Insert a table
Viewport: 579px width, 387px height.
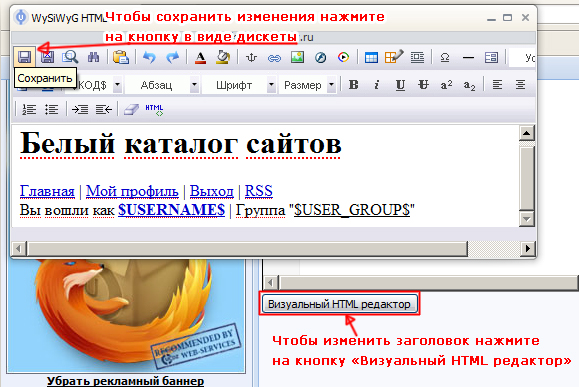[371, 58]
